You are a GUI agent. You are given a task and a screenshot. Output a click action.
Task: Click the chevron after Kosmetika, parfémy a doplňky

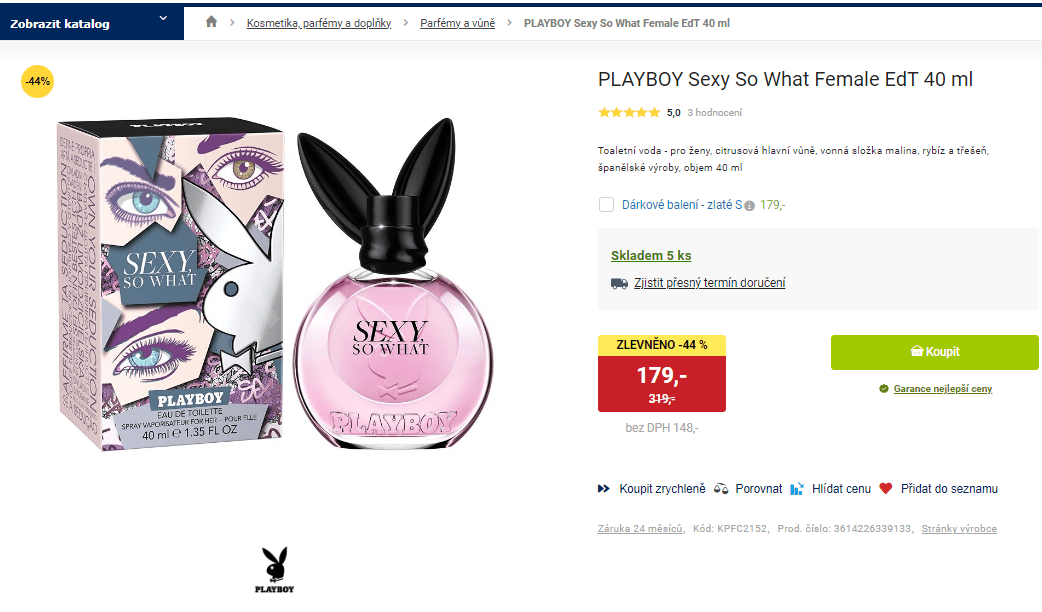coord(406,21)
